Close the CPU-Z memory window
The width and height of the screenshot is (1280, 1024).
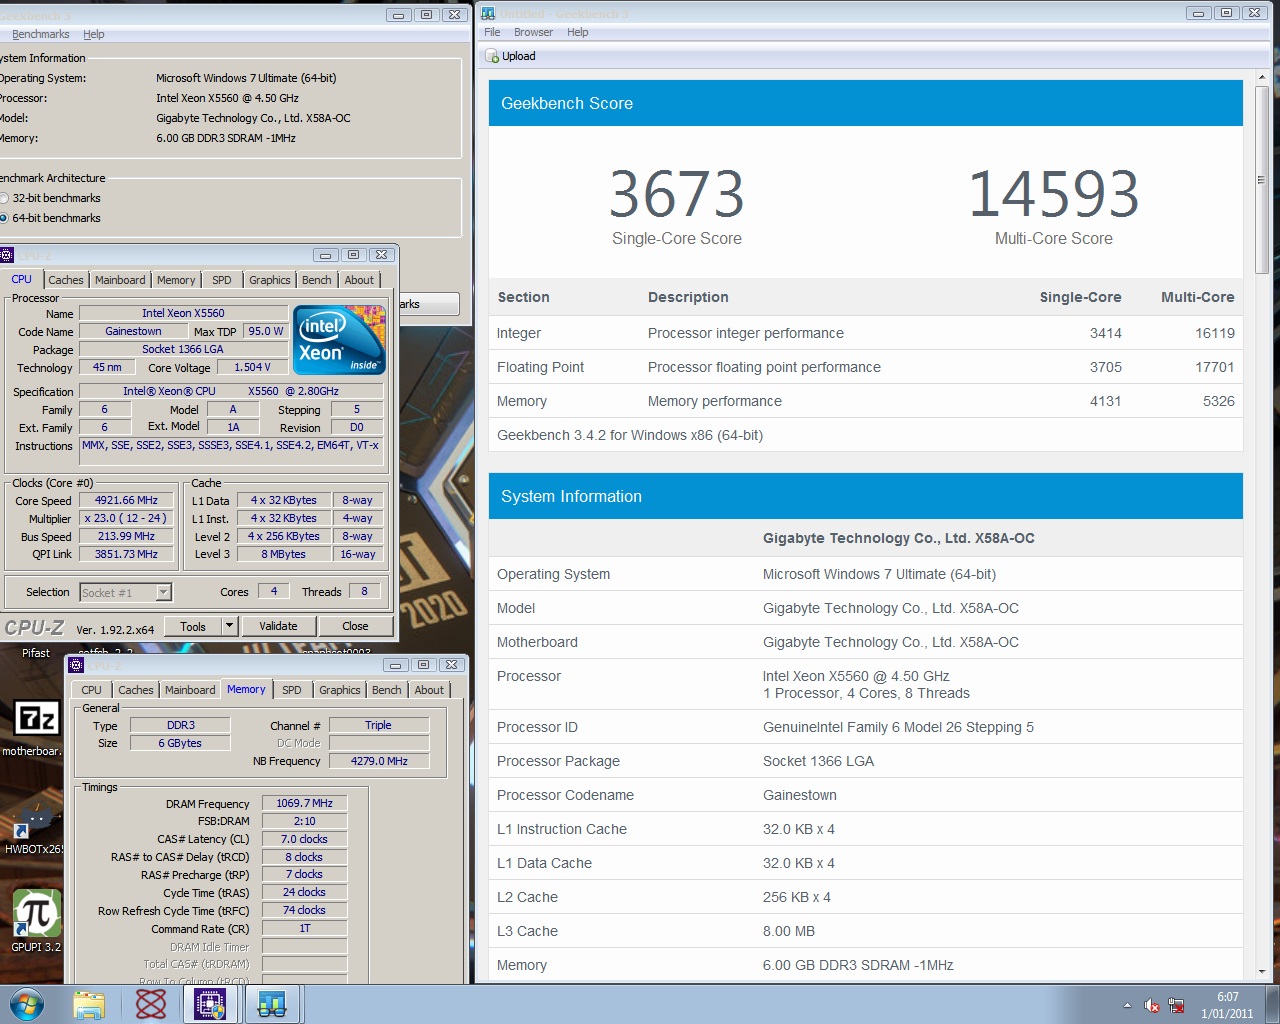[452, 665]
